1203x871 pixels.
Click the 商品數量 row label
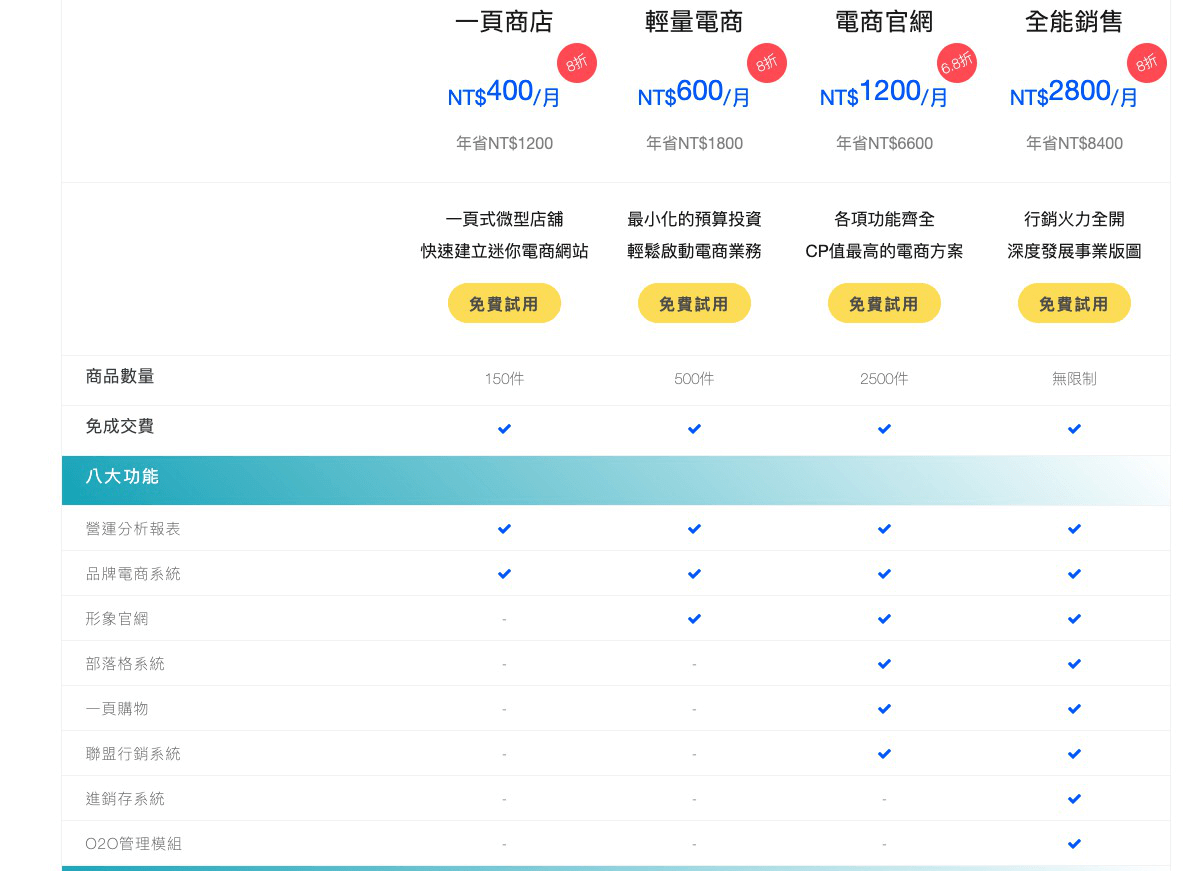click(120, 377)
